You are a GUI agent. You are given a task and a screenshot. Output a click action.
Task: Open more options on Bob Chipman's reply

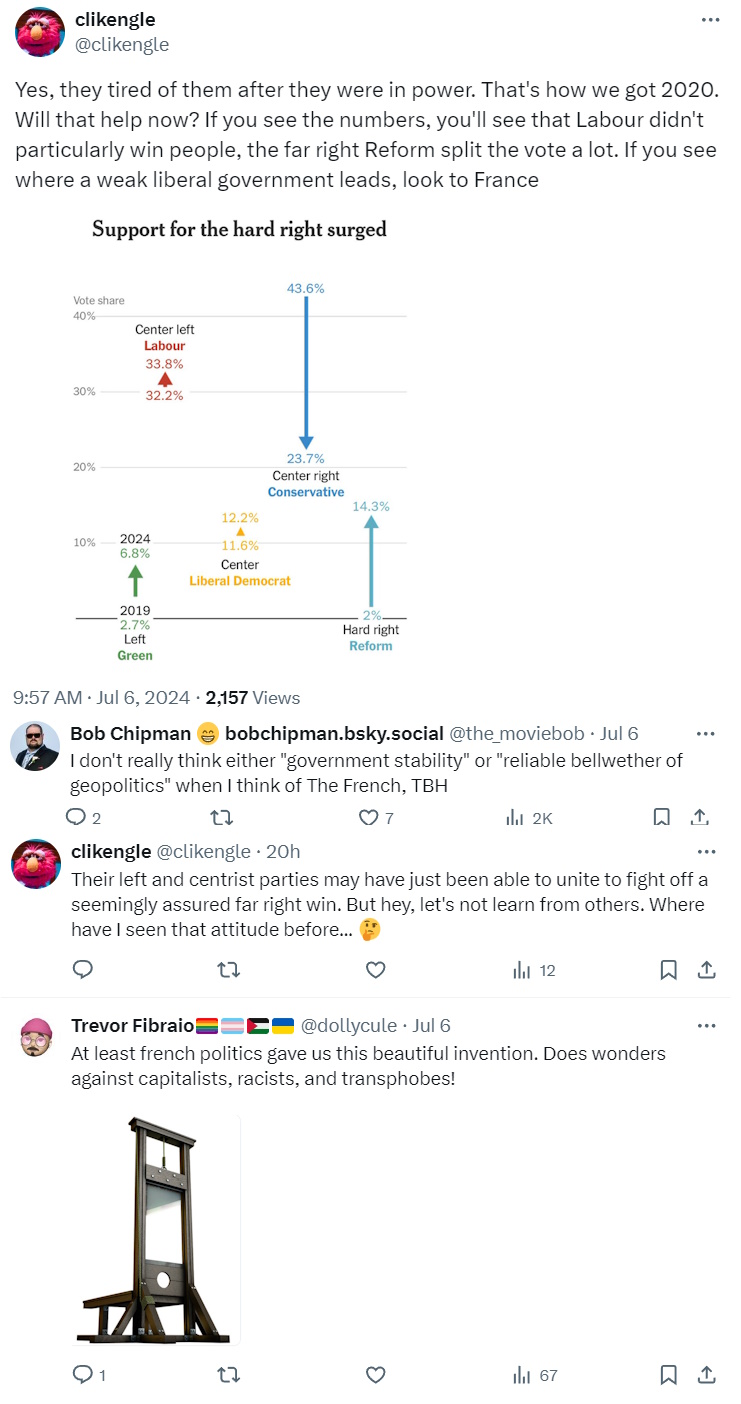point(706,733)
